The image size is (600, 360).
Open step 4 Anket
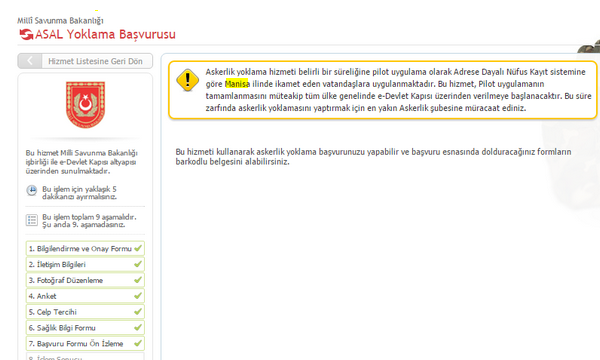85,296
